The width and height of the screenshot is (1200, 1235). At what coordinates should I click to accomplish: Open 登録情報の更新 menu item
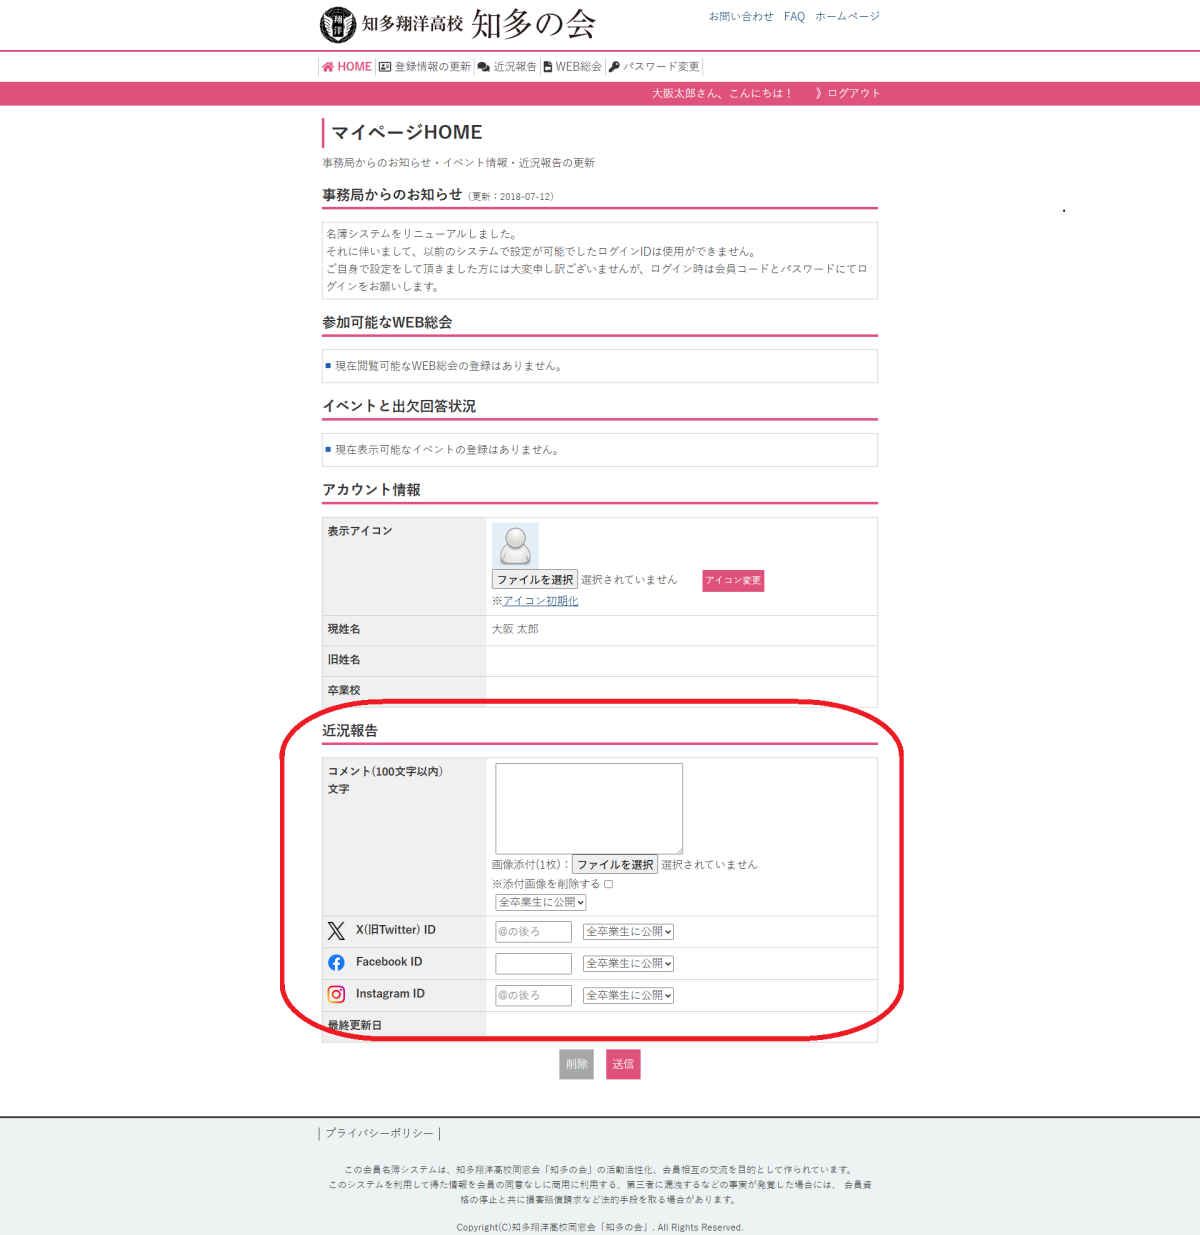(x=425, y=67)
